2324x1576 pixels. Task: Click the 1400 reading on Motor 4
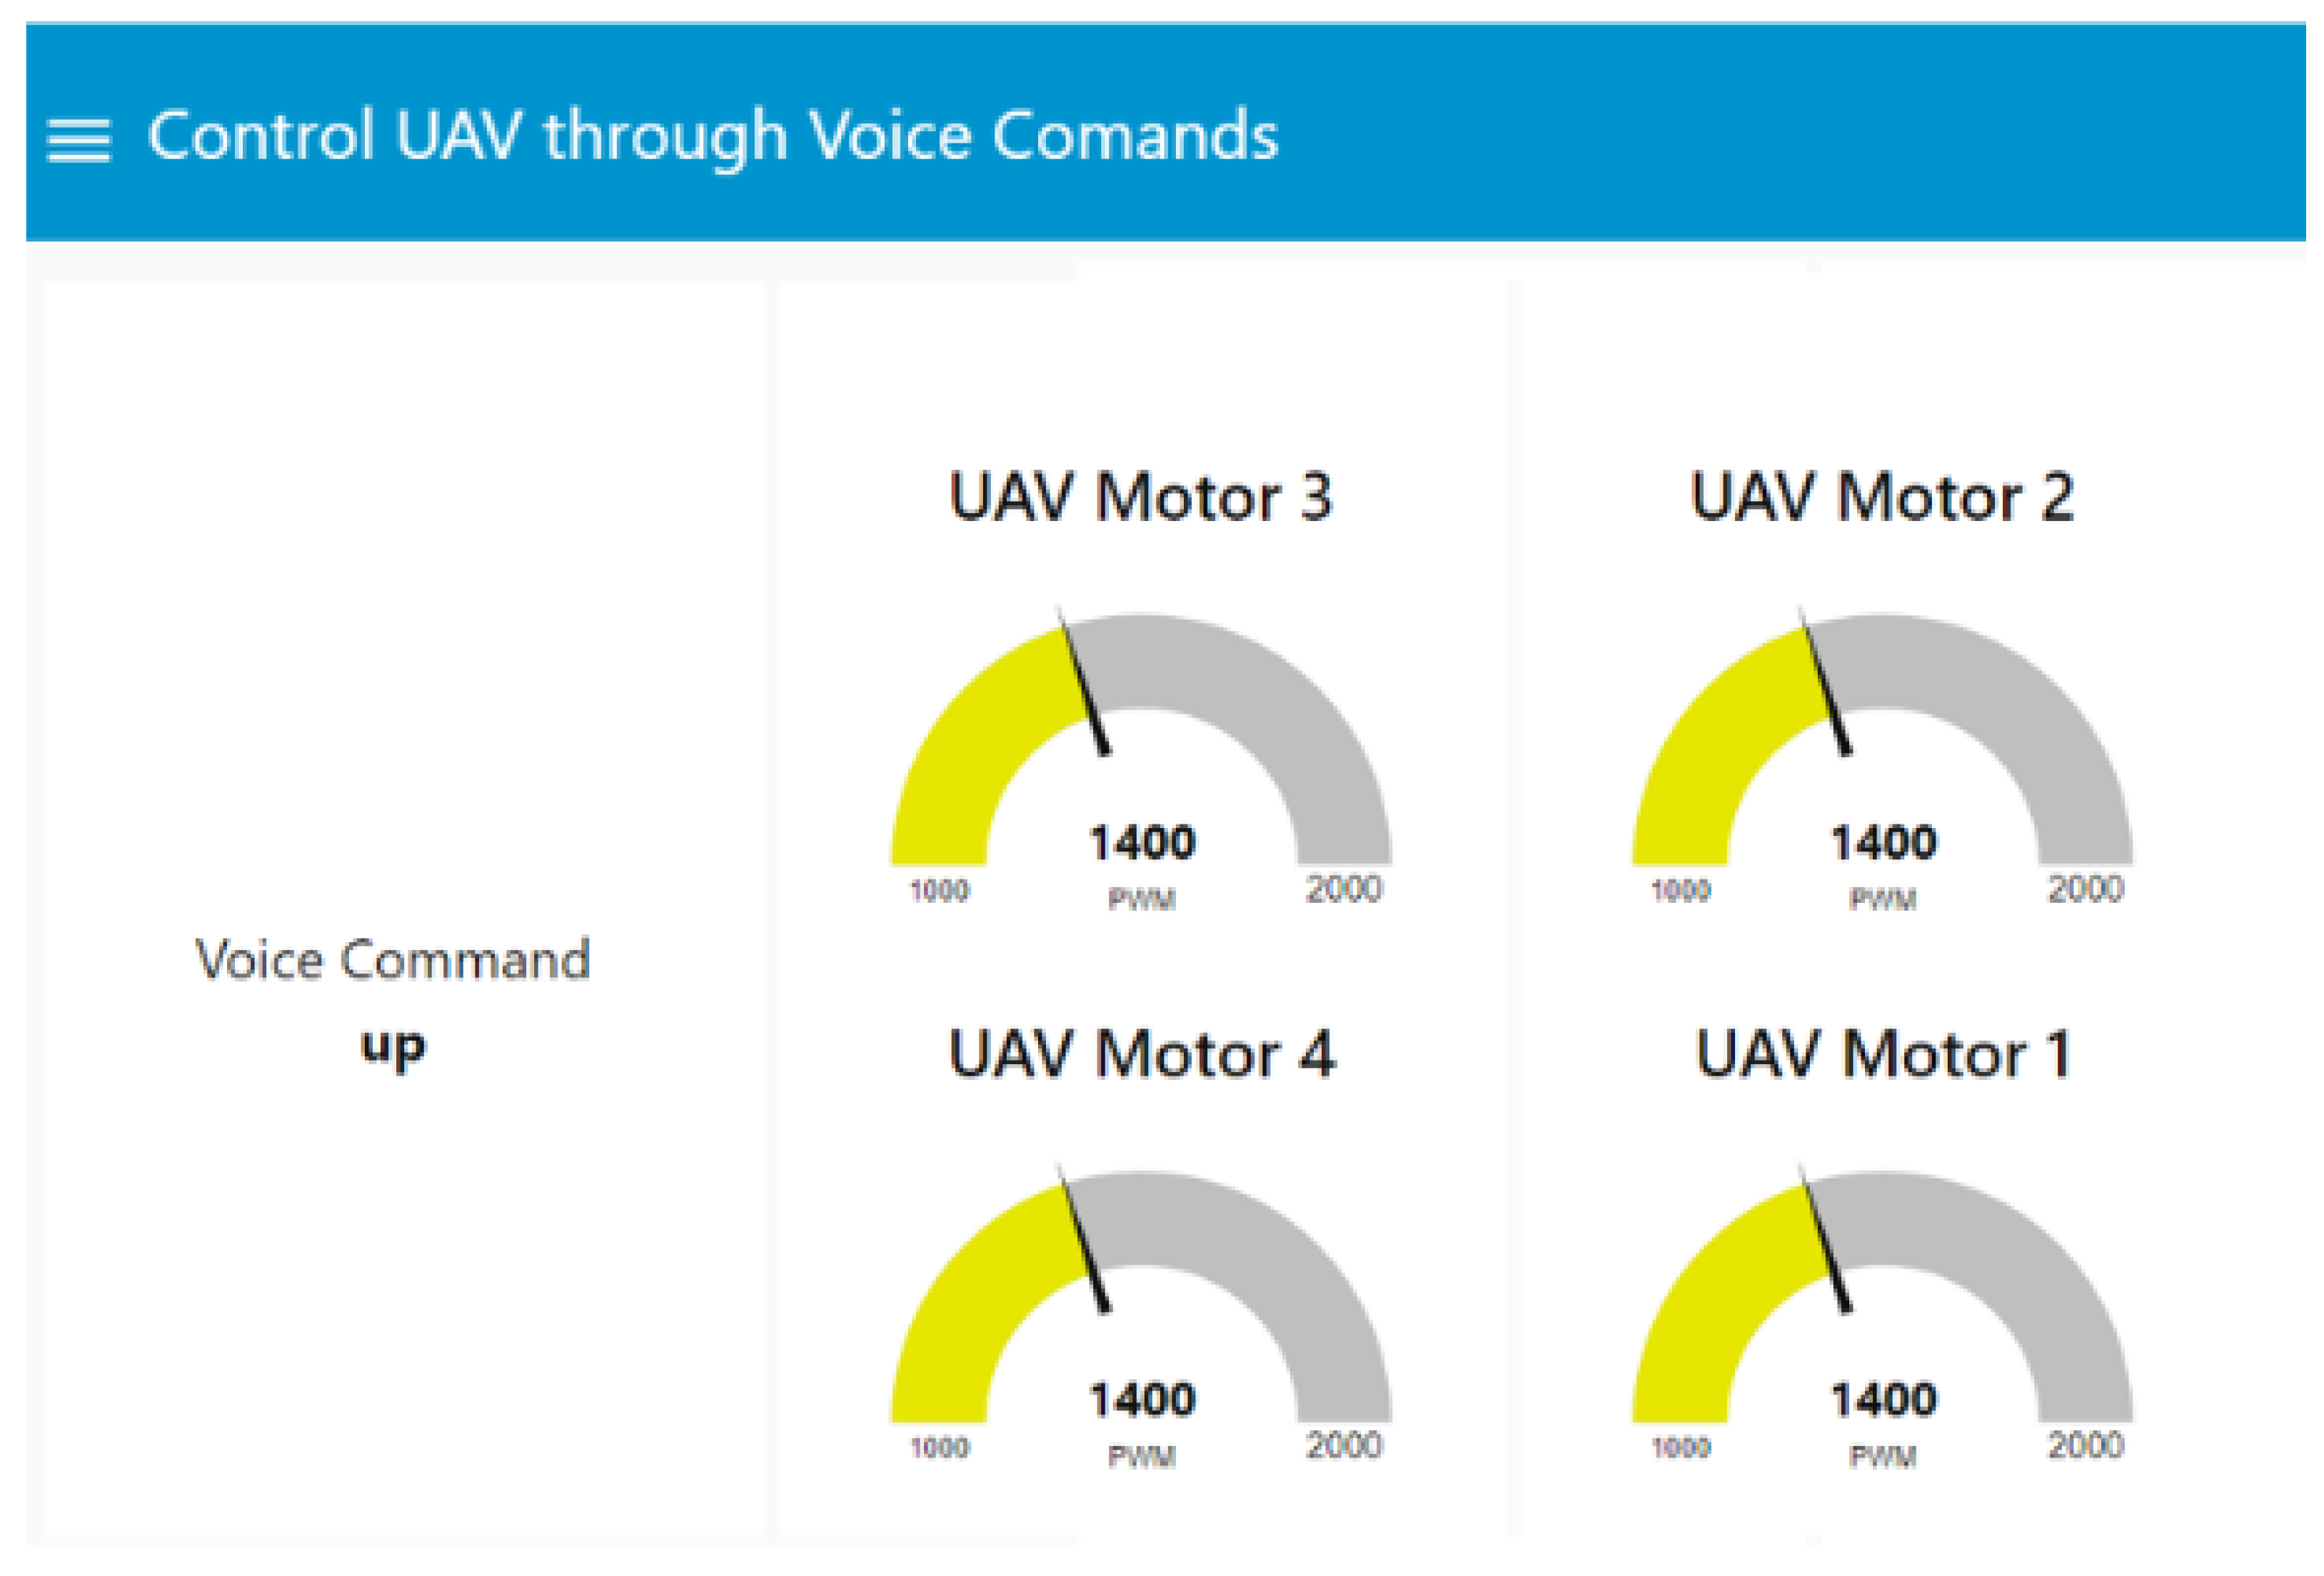click(1141, 1400)
